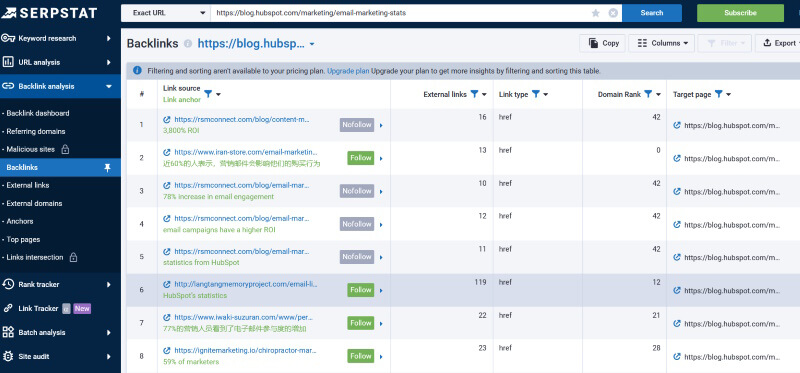800x373 pixels.
Task: Open the rsmconnect.com/blog/content-m source link
Action: click(242, 119)
